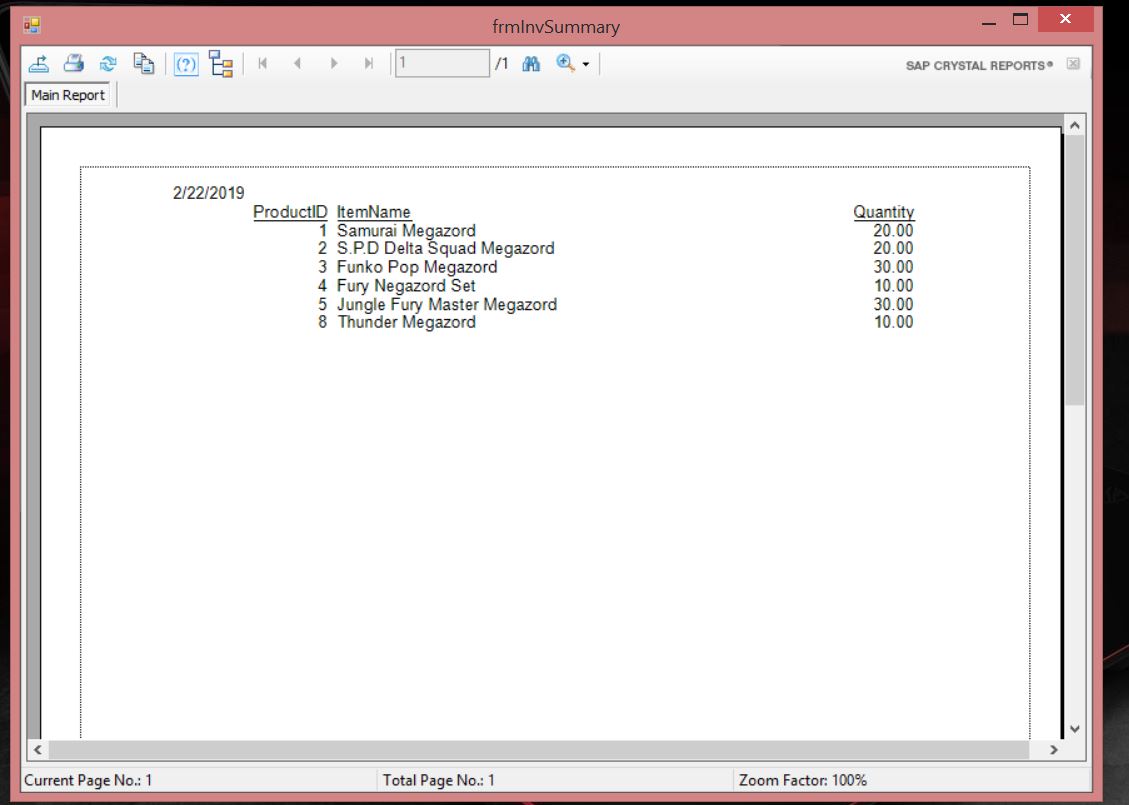This screenshot has height=805, width=1129.
Task: Open Find Text binoculars tool
Action: pos(531,64)
